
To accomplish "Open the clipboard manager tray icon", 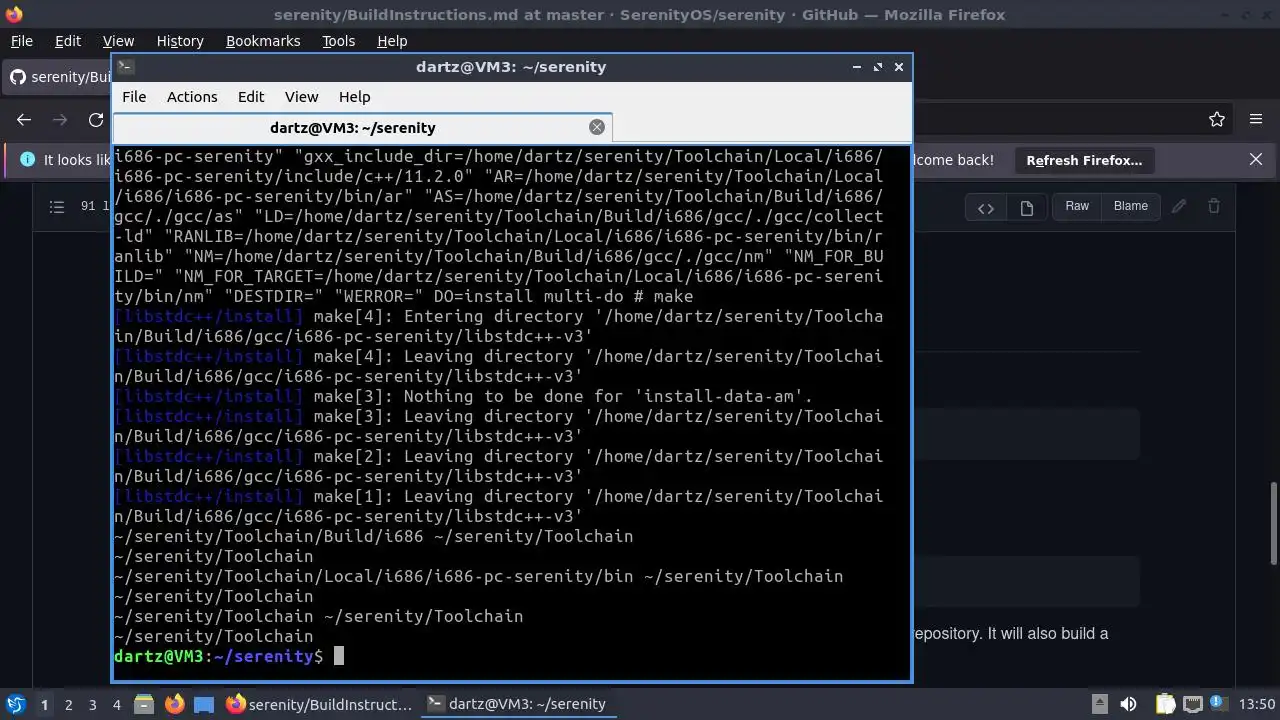I will tap(1164, 704).
